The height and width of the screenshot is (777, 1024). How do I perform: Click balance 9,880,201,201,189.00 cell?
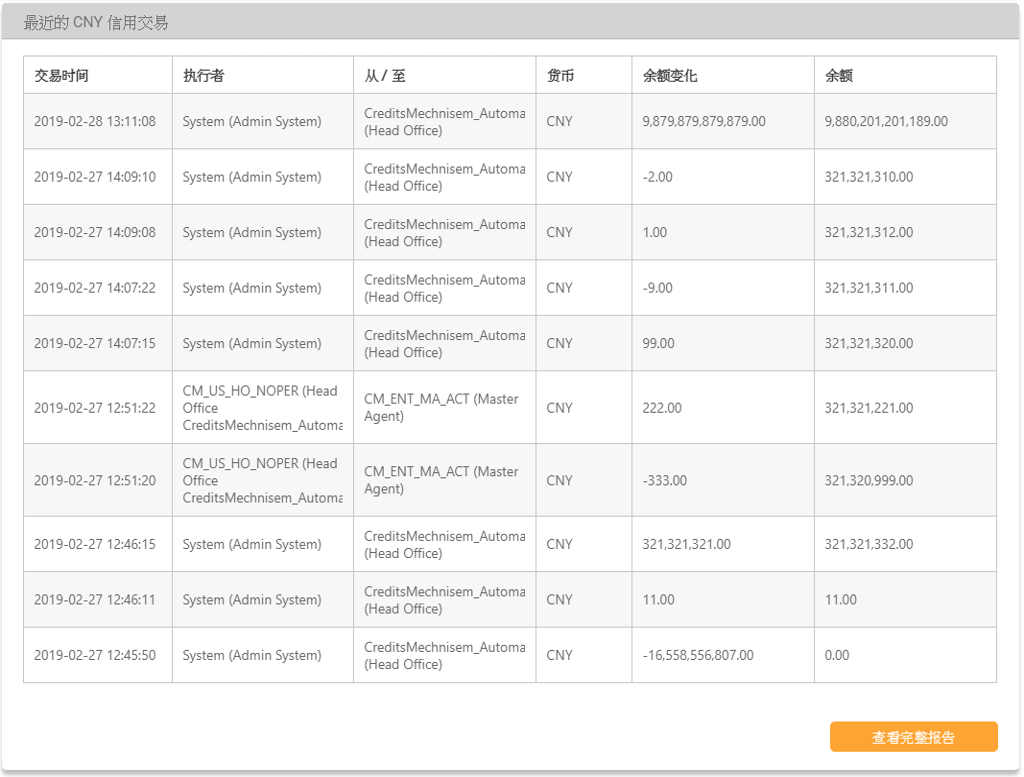click(886, 122)
